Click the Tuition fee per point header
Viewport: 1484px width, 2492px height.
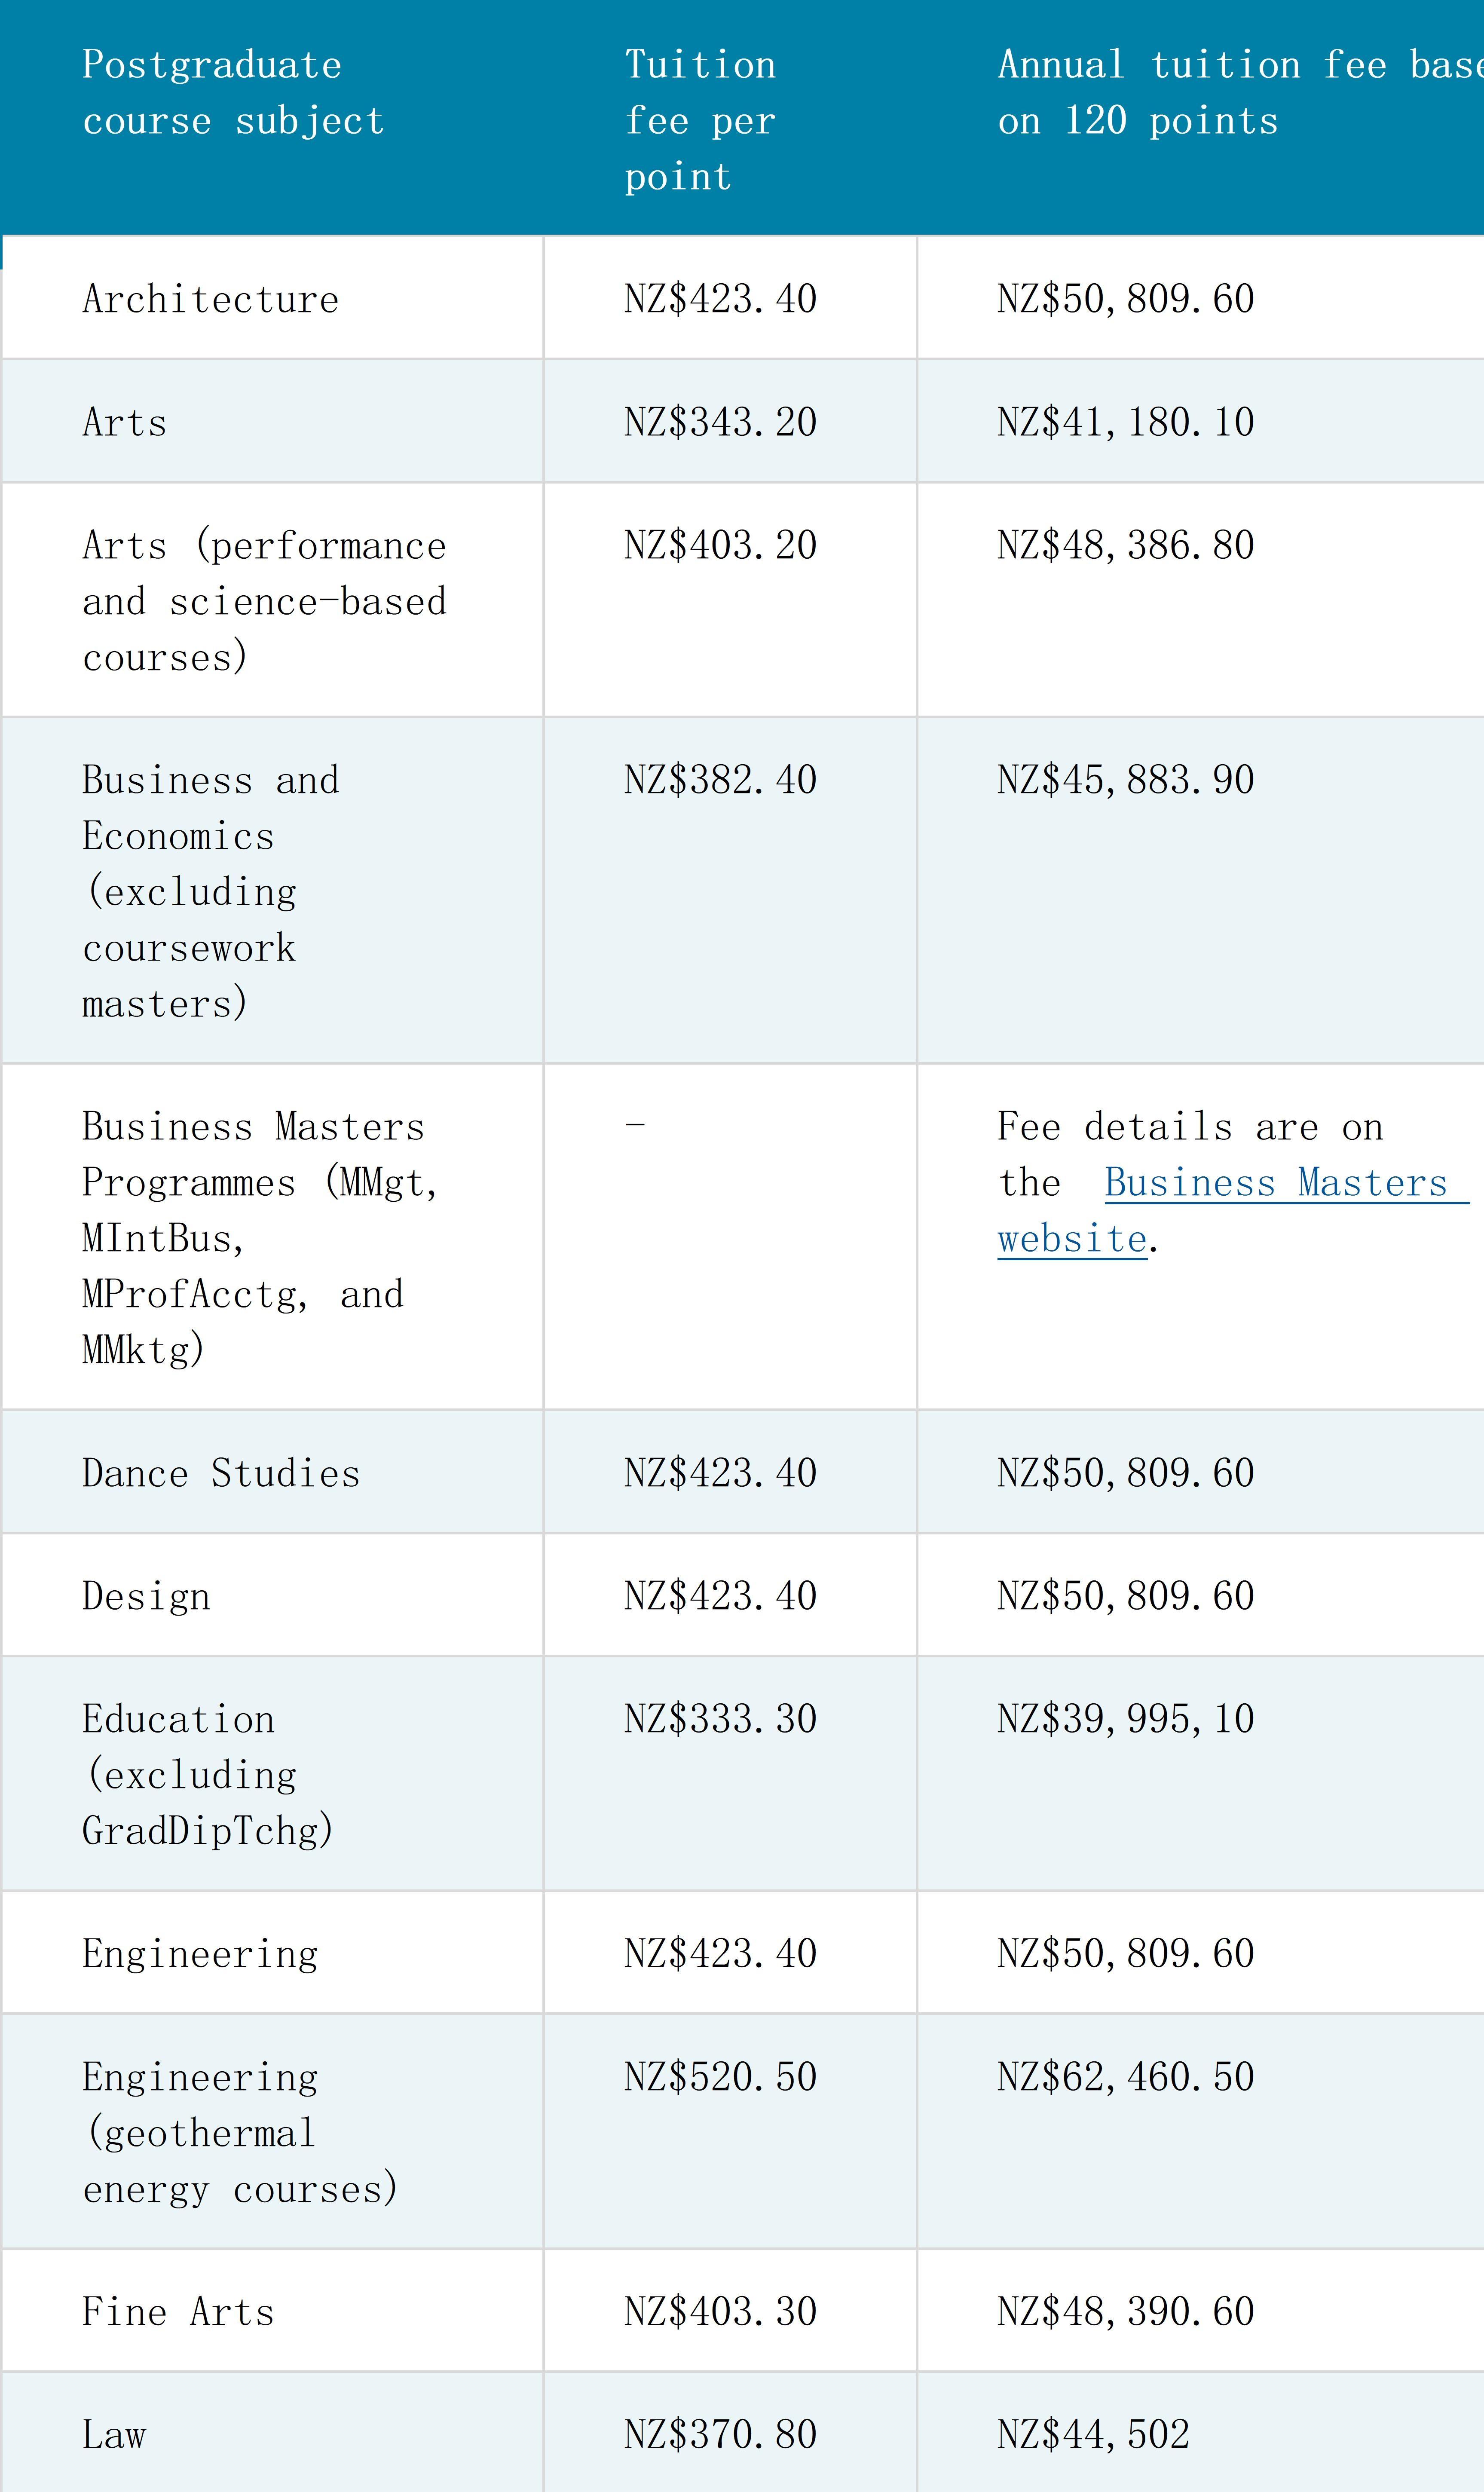(700, 120)
